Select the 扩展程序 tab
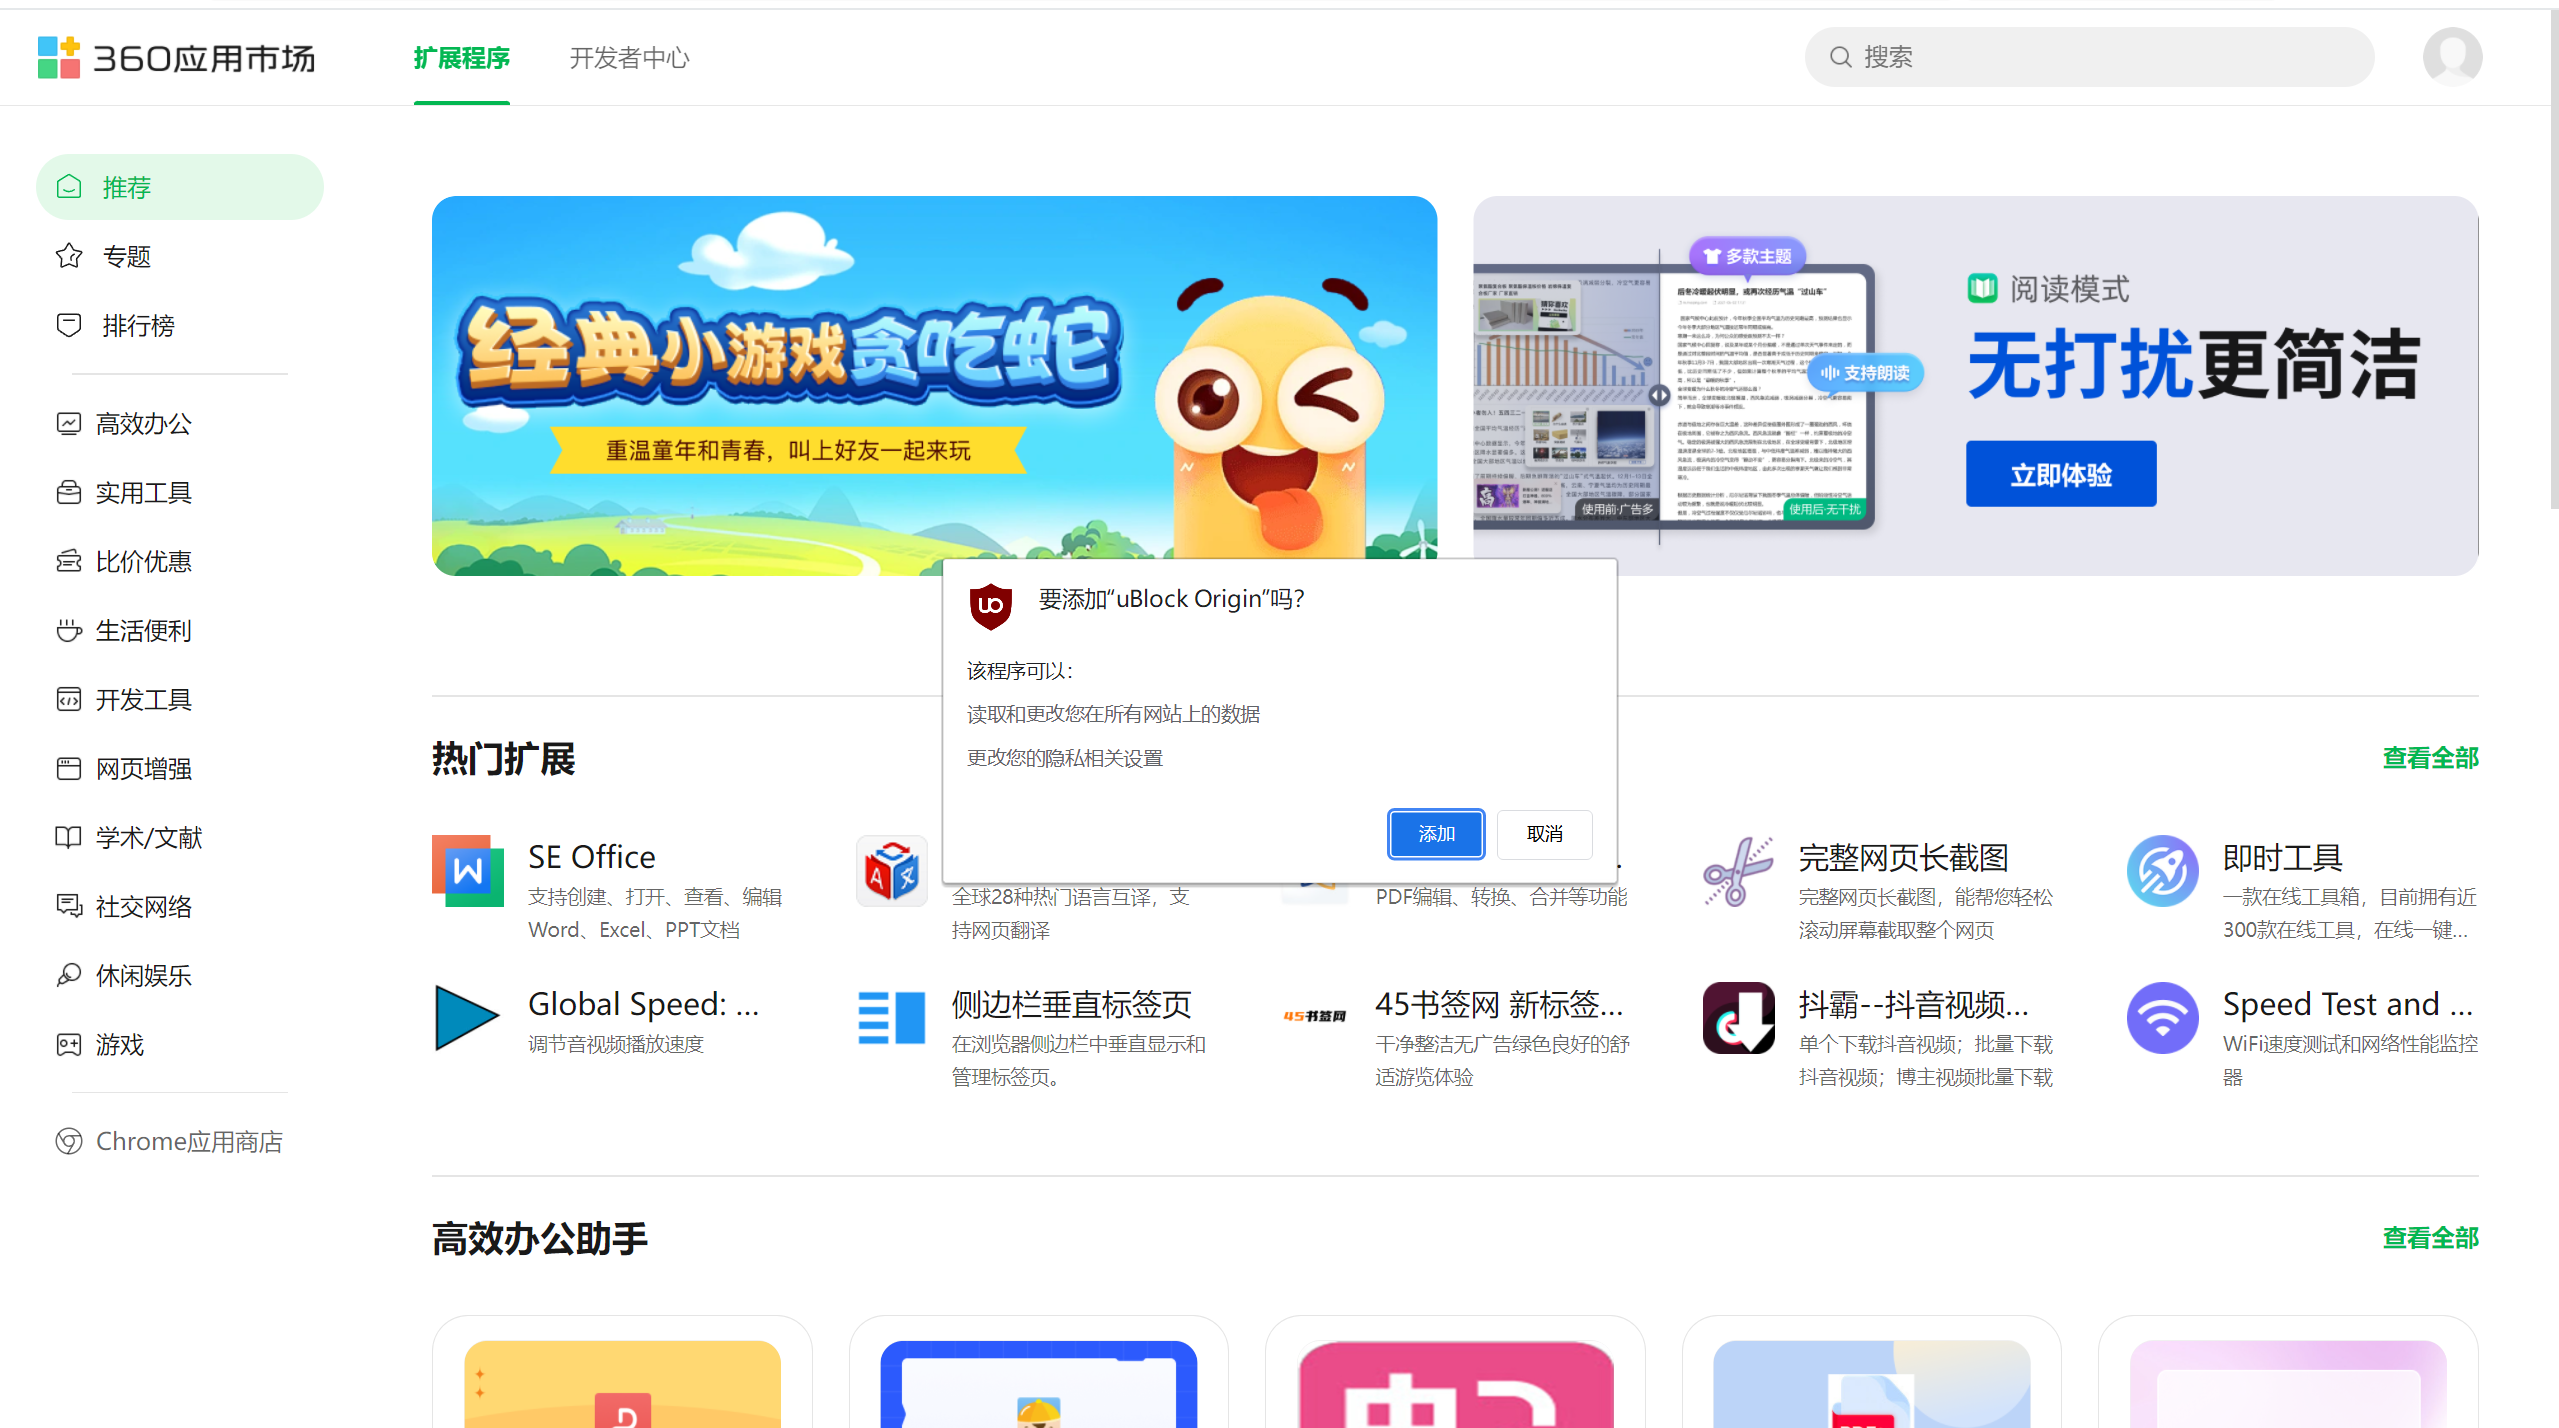Screen dimensions: 2559x1428 pos(461,57)
